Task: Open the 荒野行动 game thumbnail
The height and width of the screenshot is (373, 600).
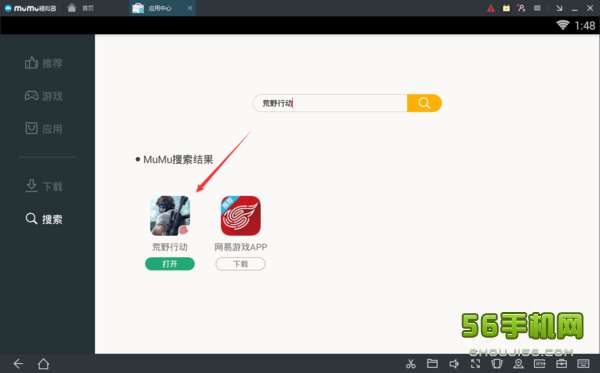Action: [170, 216]
